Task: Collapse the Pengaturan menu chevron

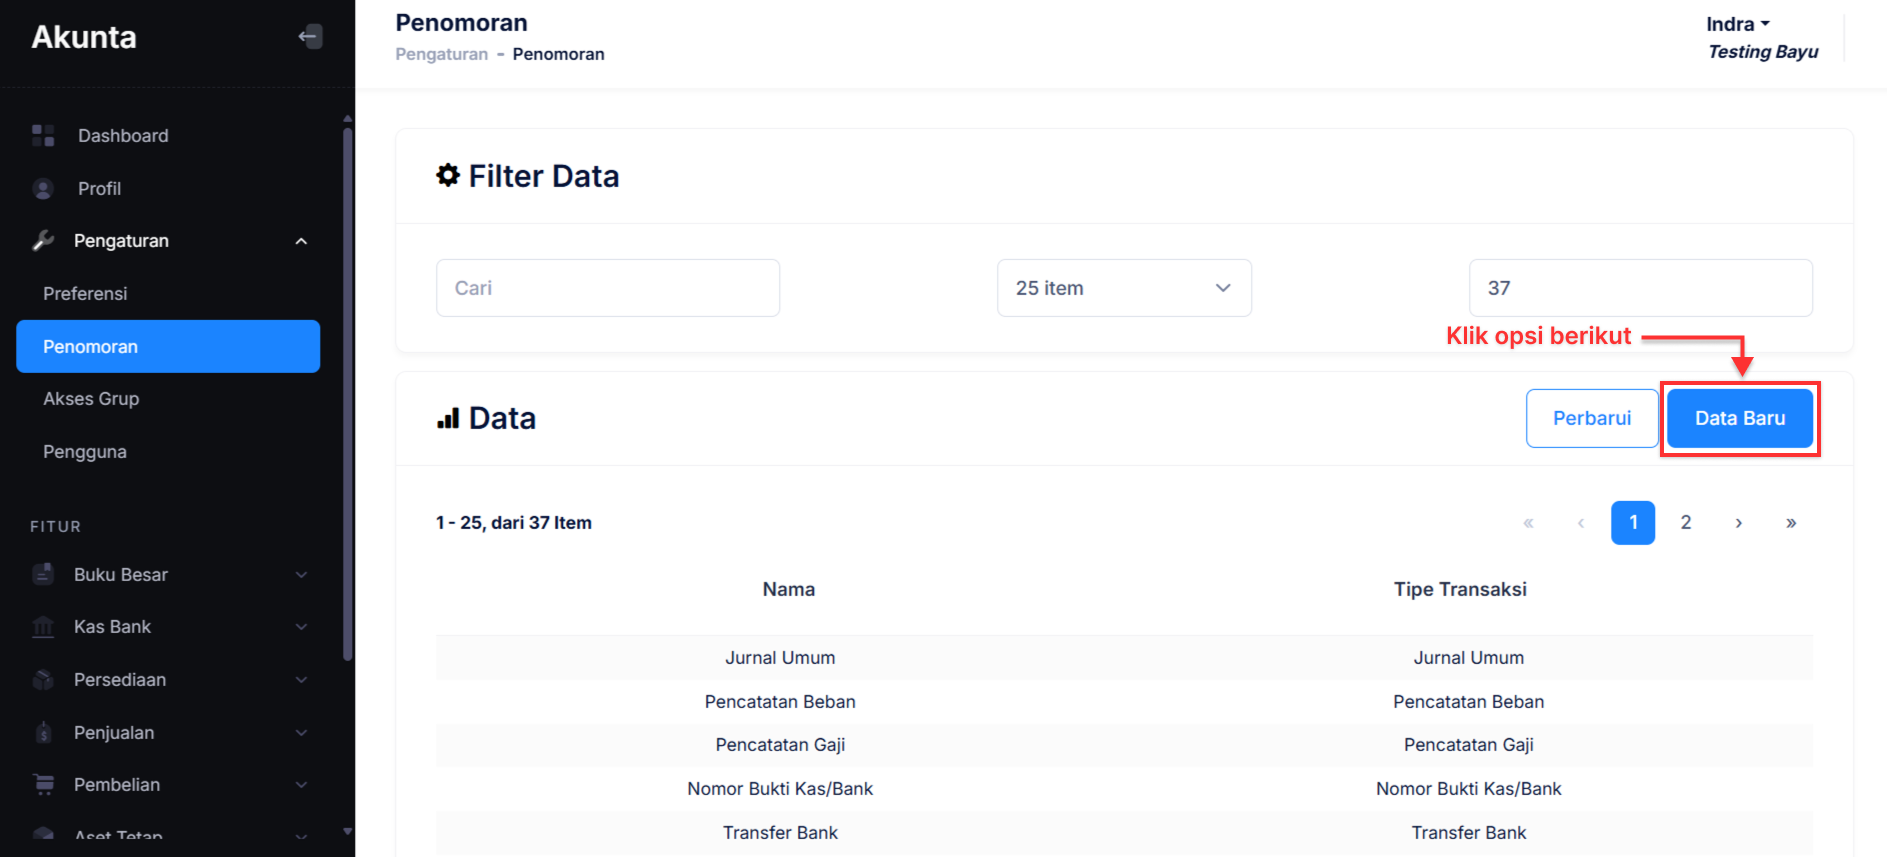Action: click(x=301, y=241)
